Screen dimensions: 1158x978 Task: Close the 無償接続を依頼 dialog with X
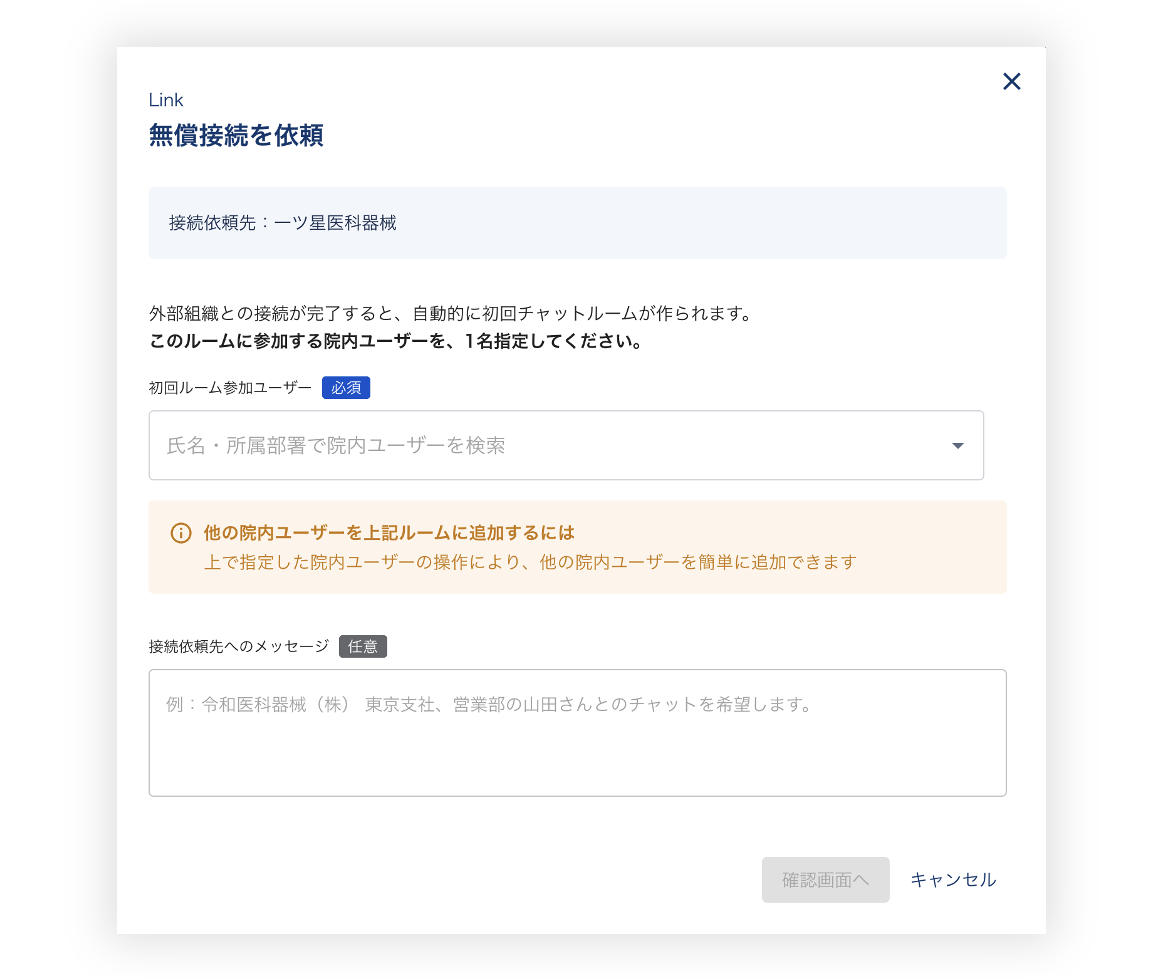[x=1011, y=82]
